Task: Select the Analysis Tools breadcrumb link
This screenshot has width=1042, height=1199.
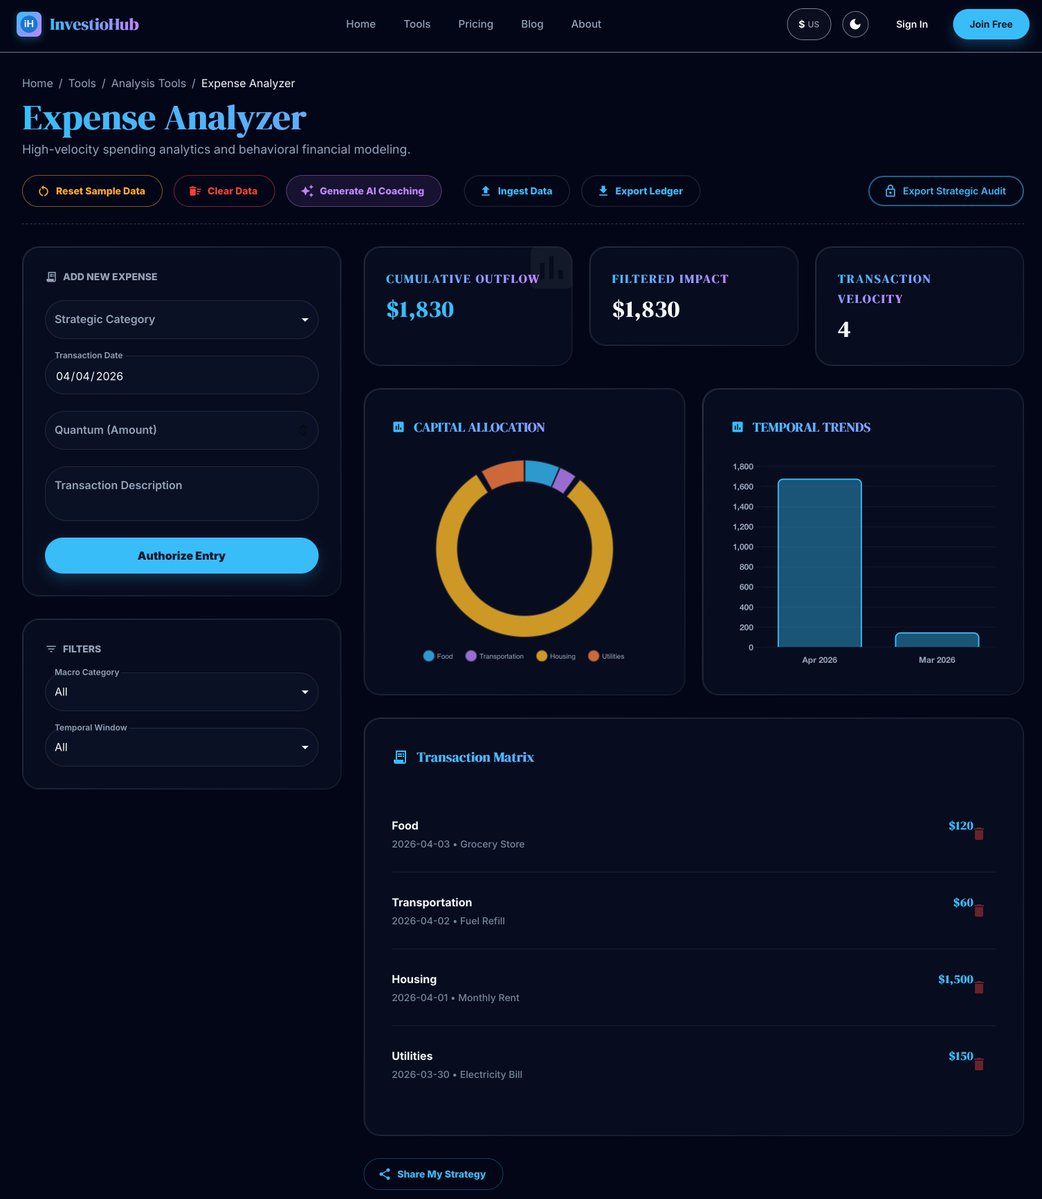Action: 148,83
